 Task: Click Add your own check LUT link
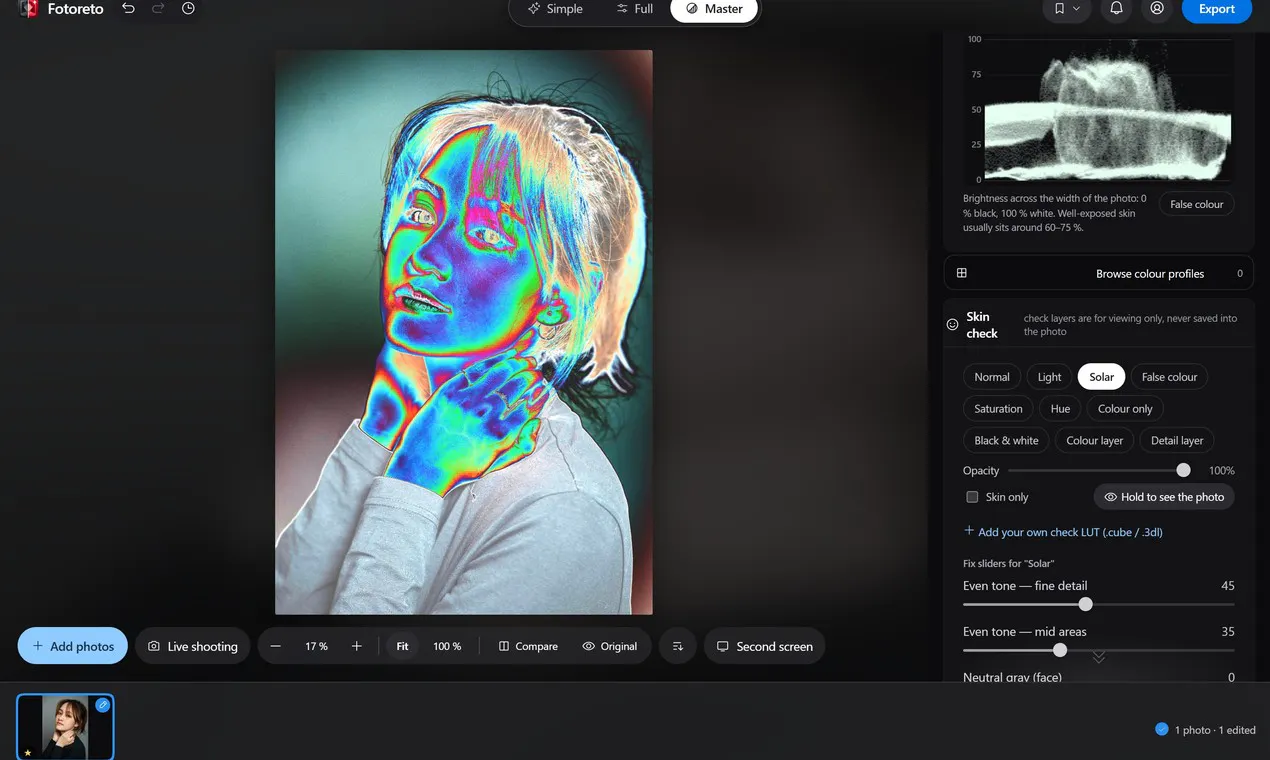pos(1063,532)
